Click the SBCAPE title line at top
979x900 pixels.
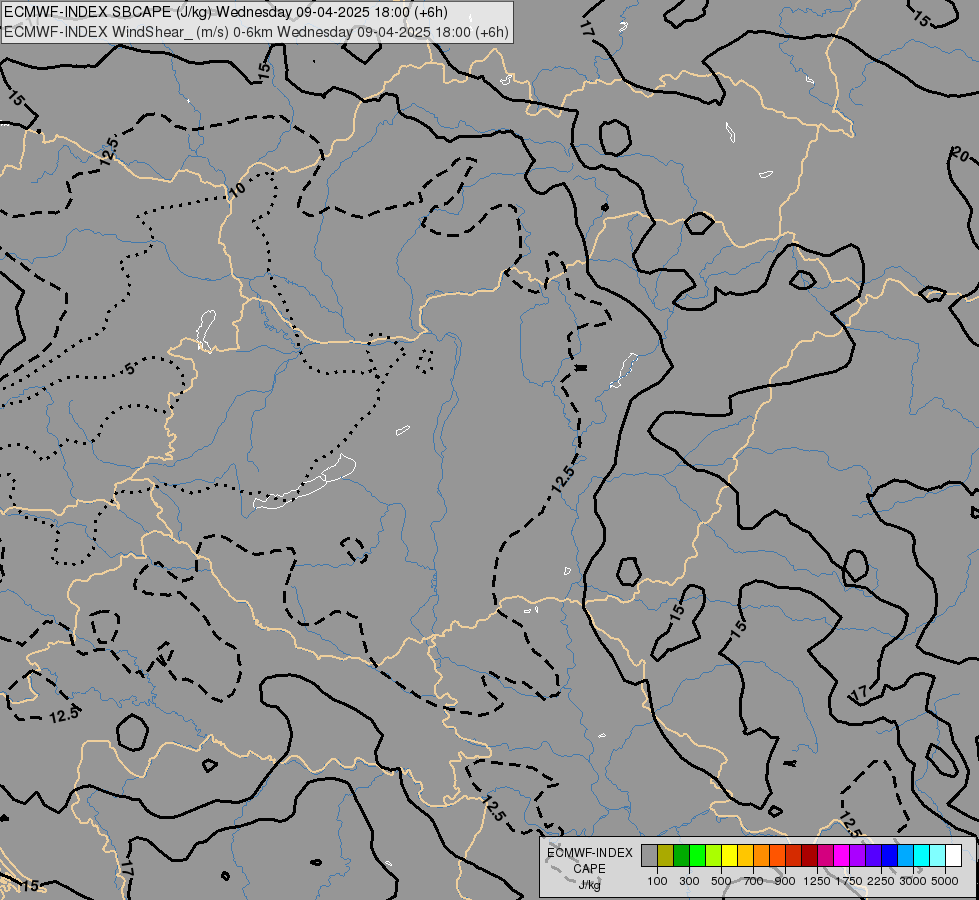click(x=226, y=12)
